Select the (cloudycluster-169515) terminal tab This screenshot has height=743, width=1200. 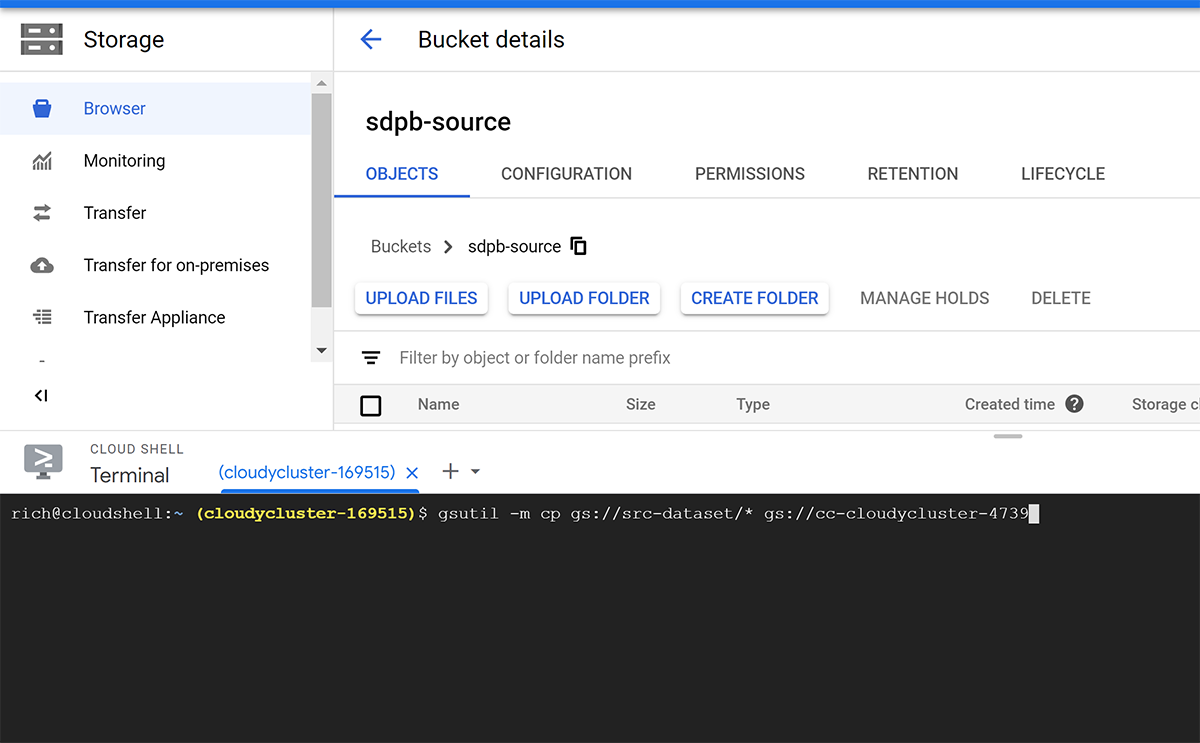coord(307,472)
